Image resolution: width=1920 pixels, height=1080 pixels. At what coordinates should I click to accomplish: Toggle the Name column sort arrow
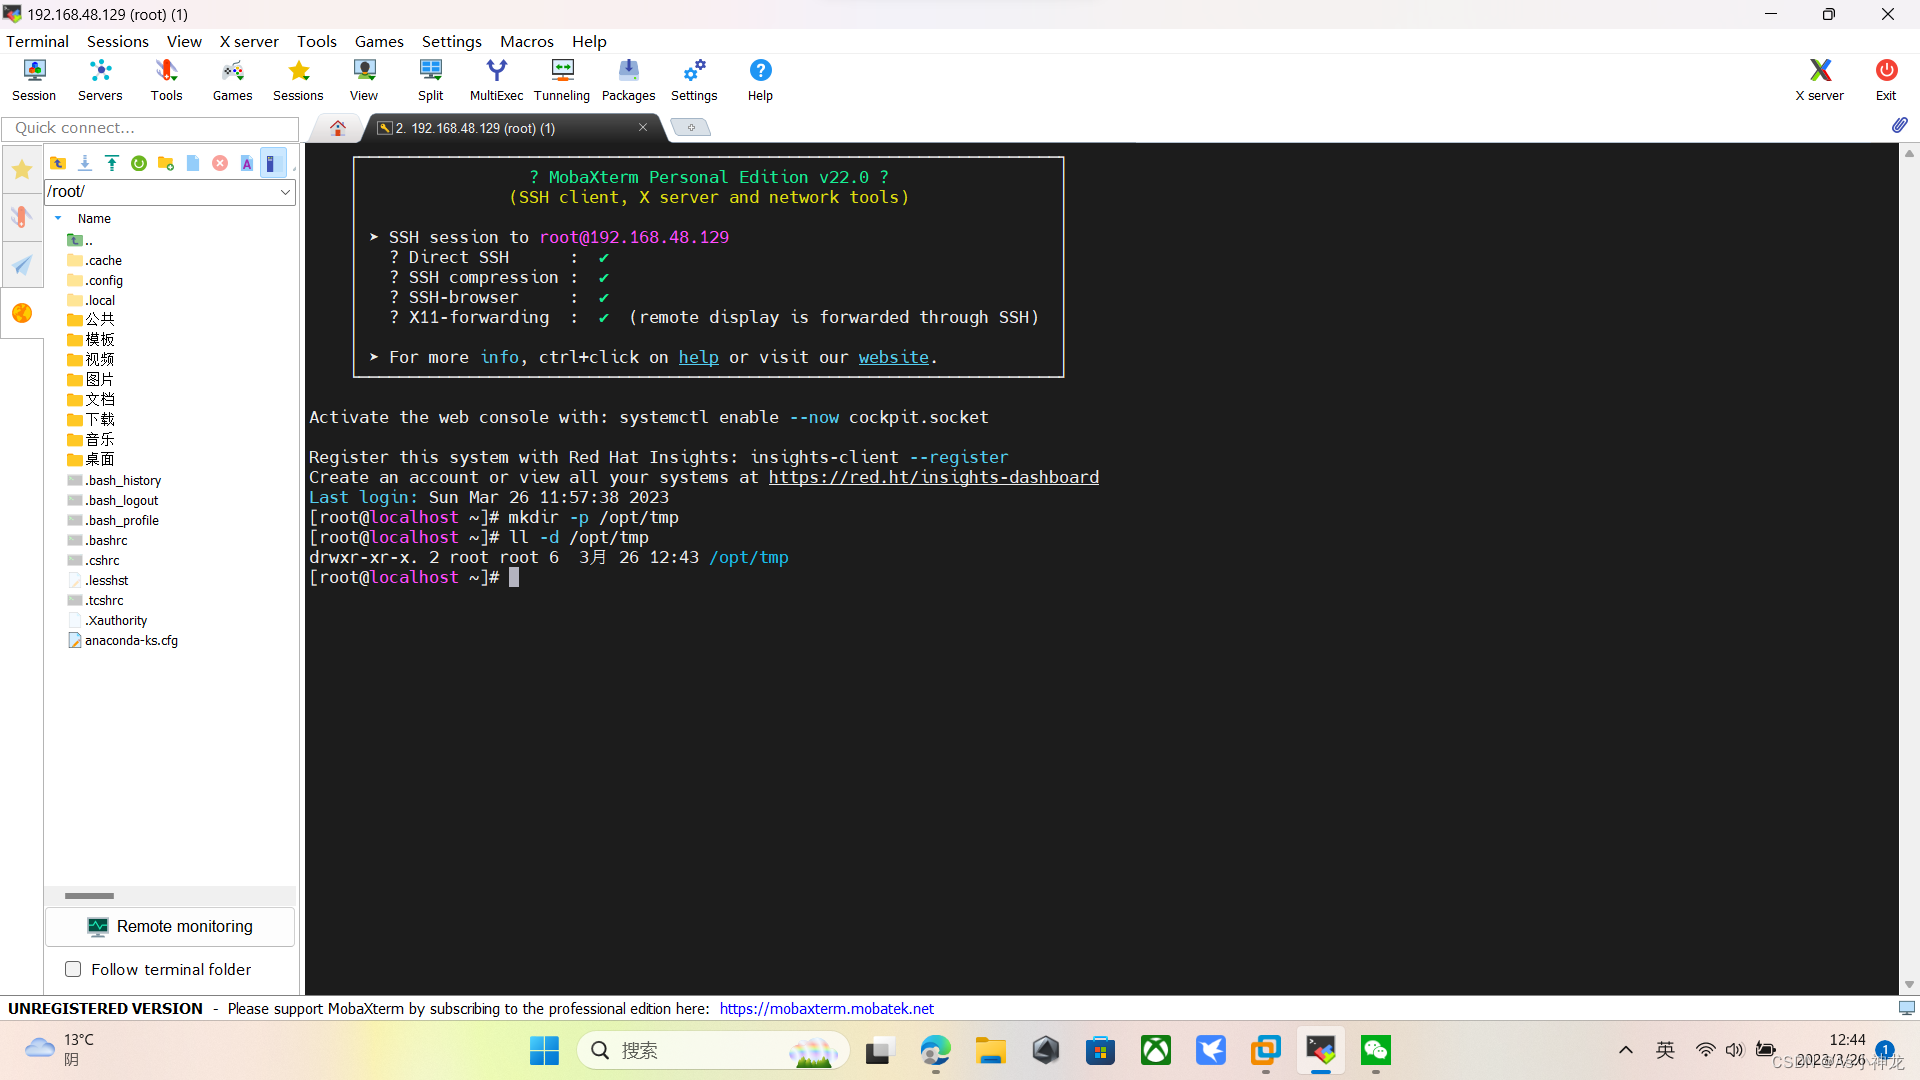58,218
